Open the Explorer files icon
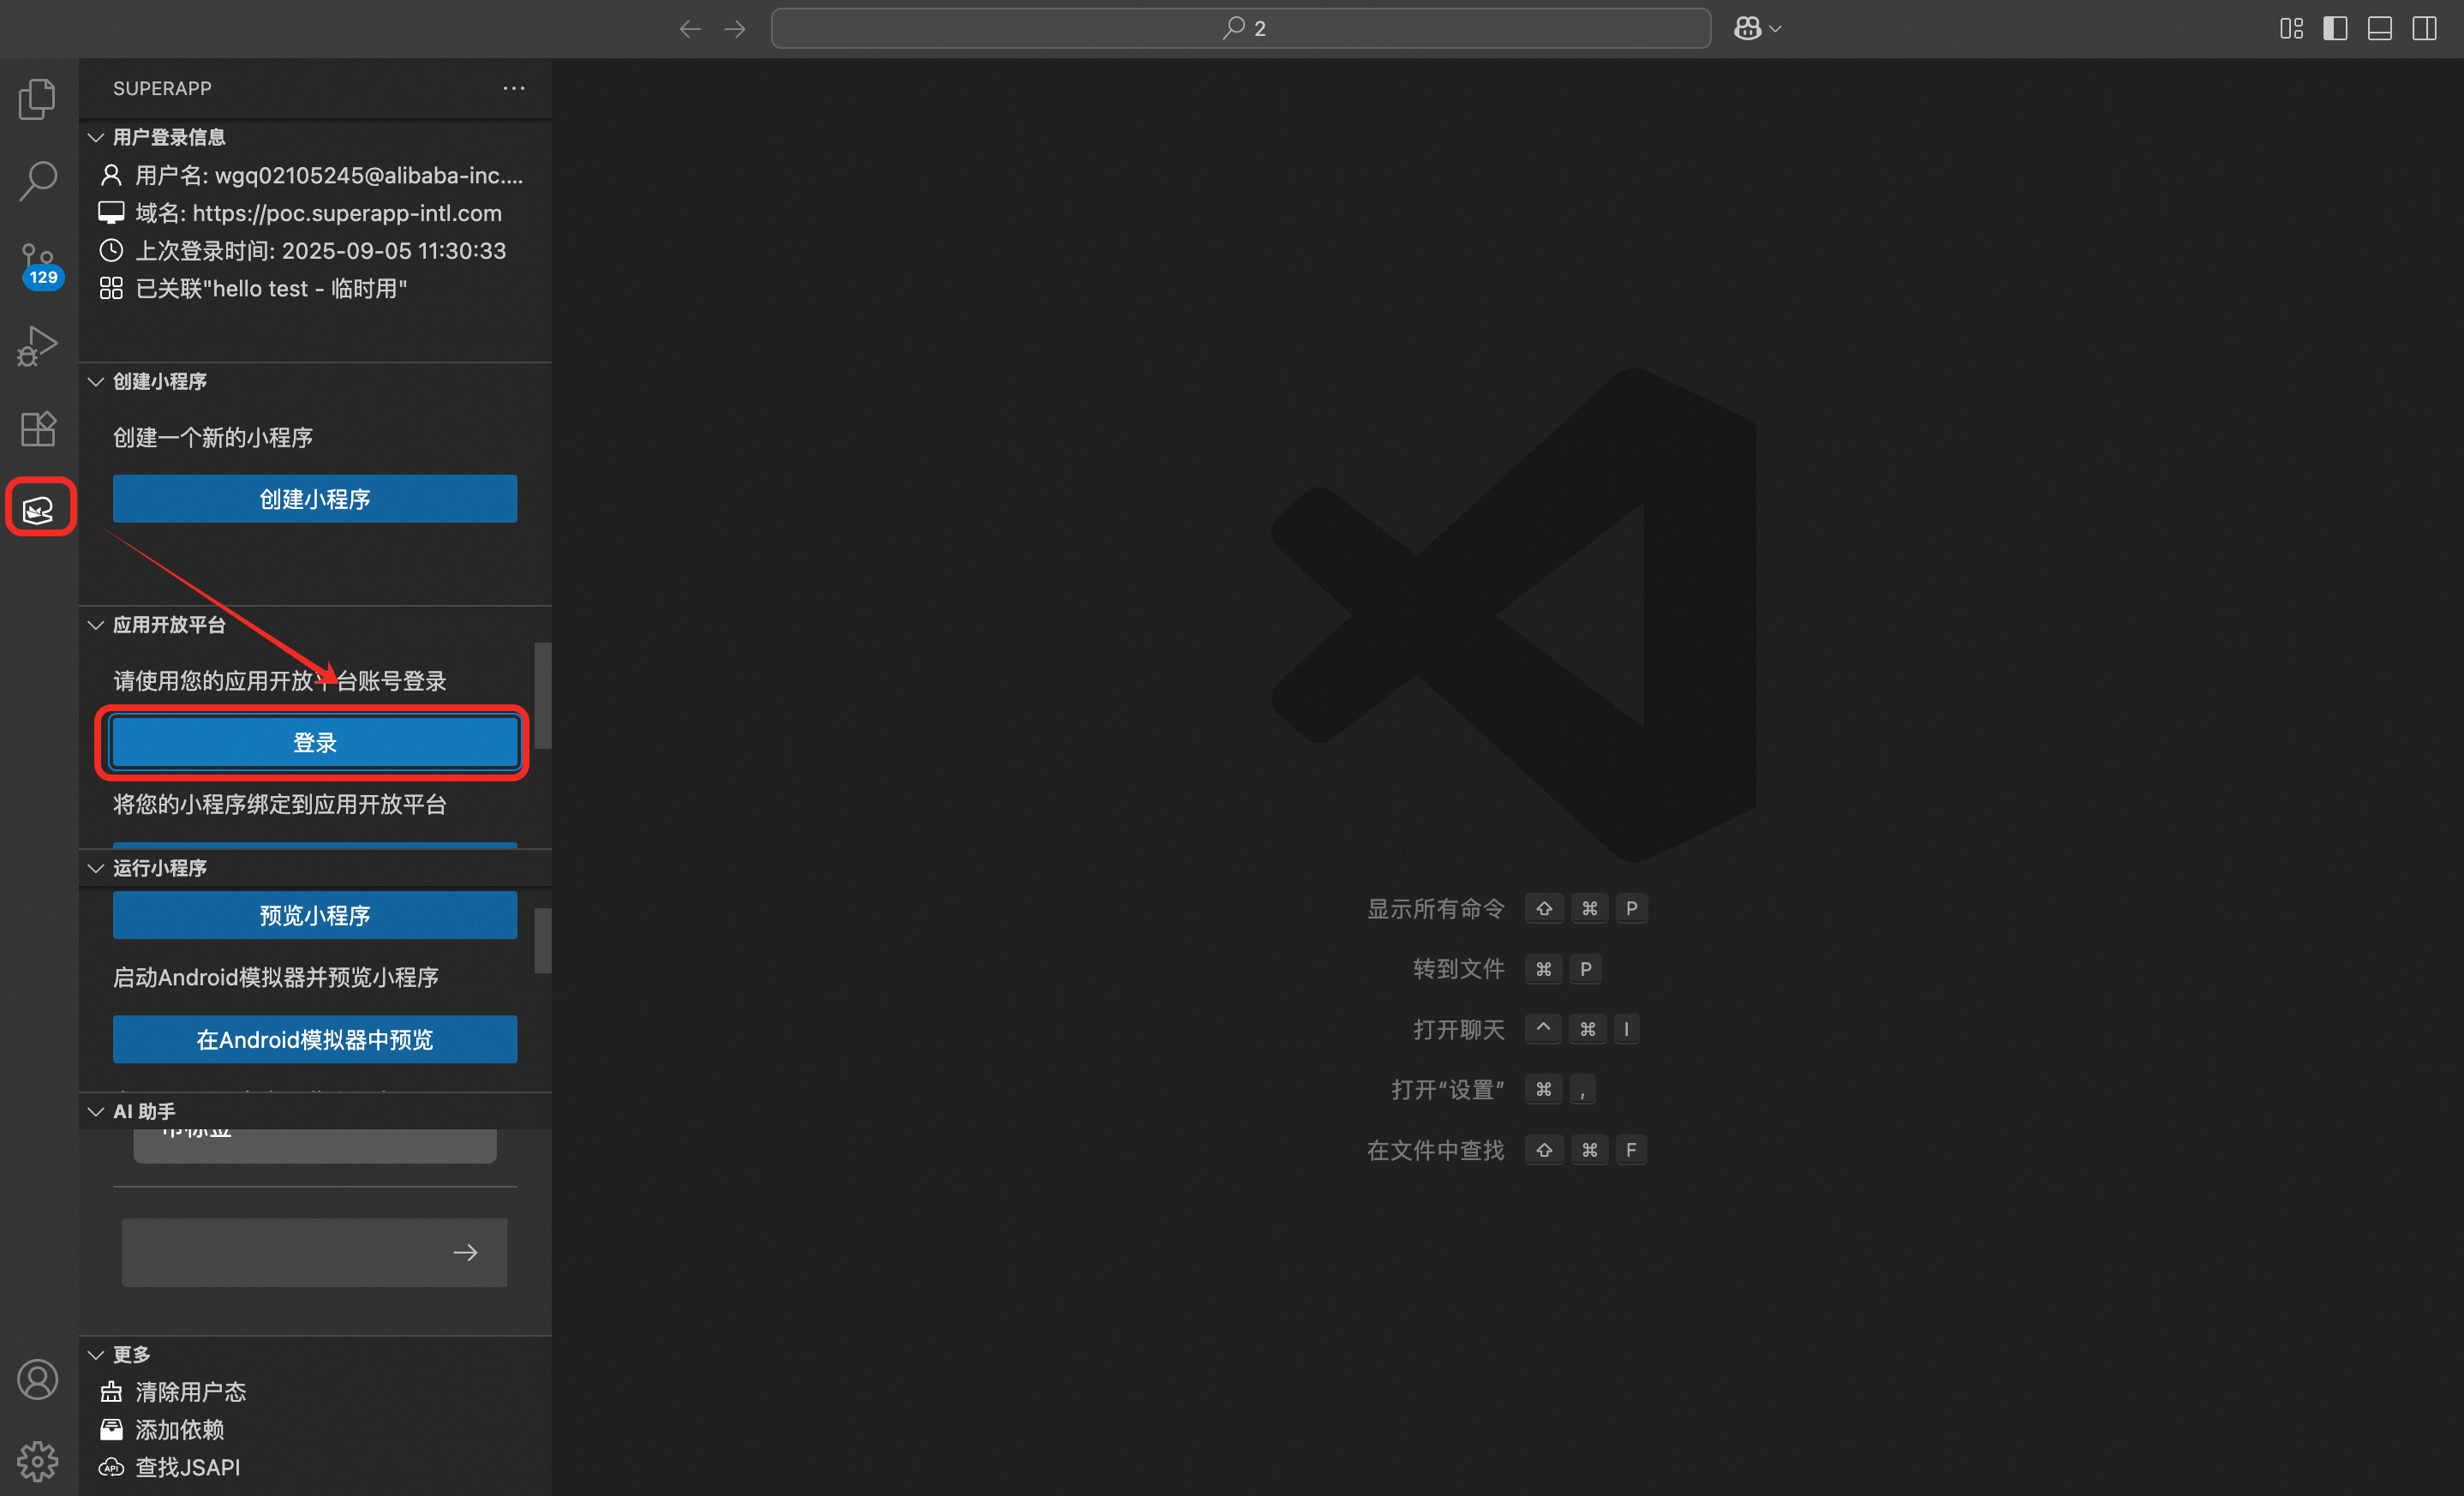The width and height of the screenshot is (2464, 1496). point(38,98)
